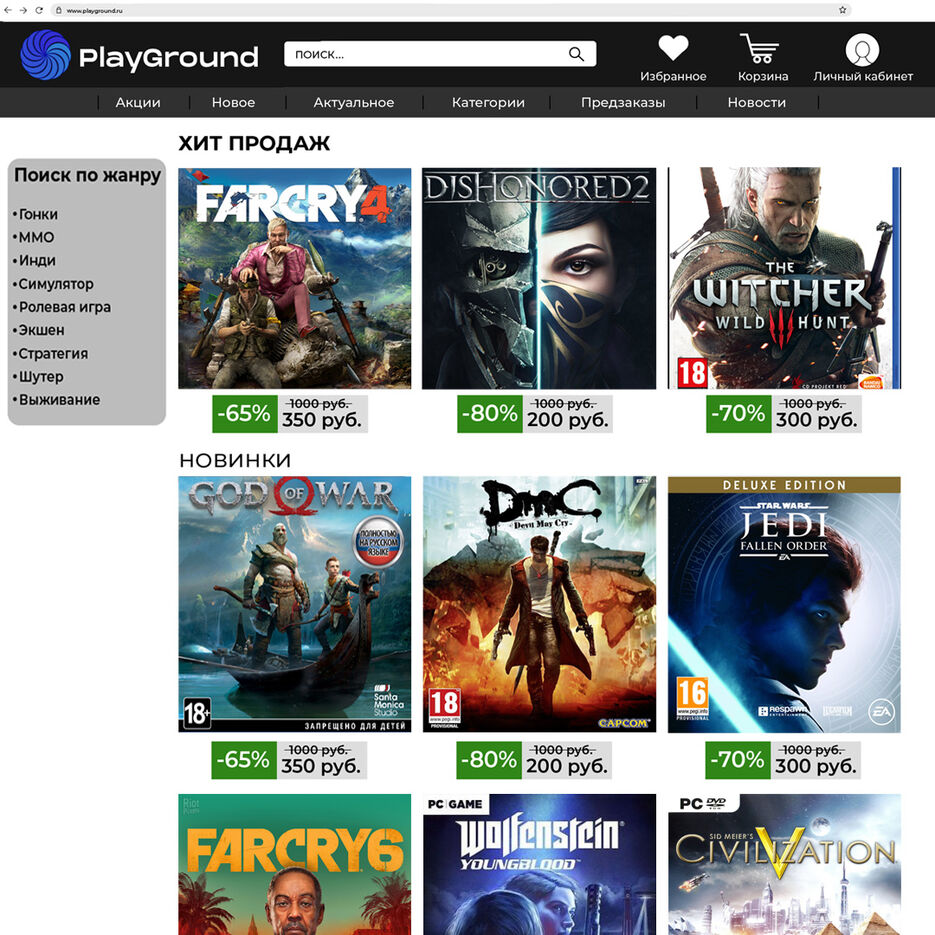This screenshot has width=935, height=935.
Task: Open favorites via the heart icon
Action: (x=673, y=48)
